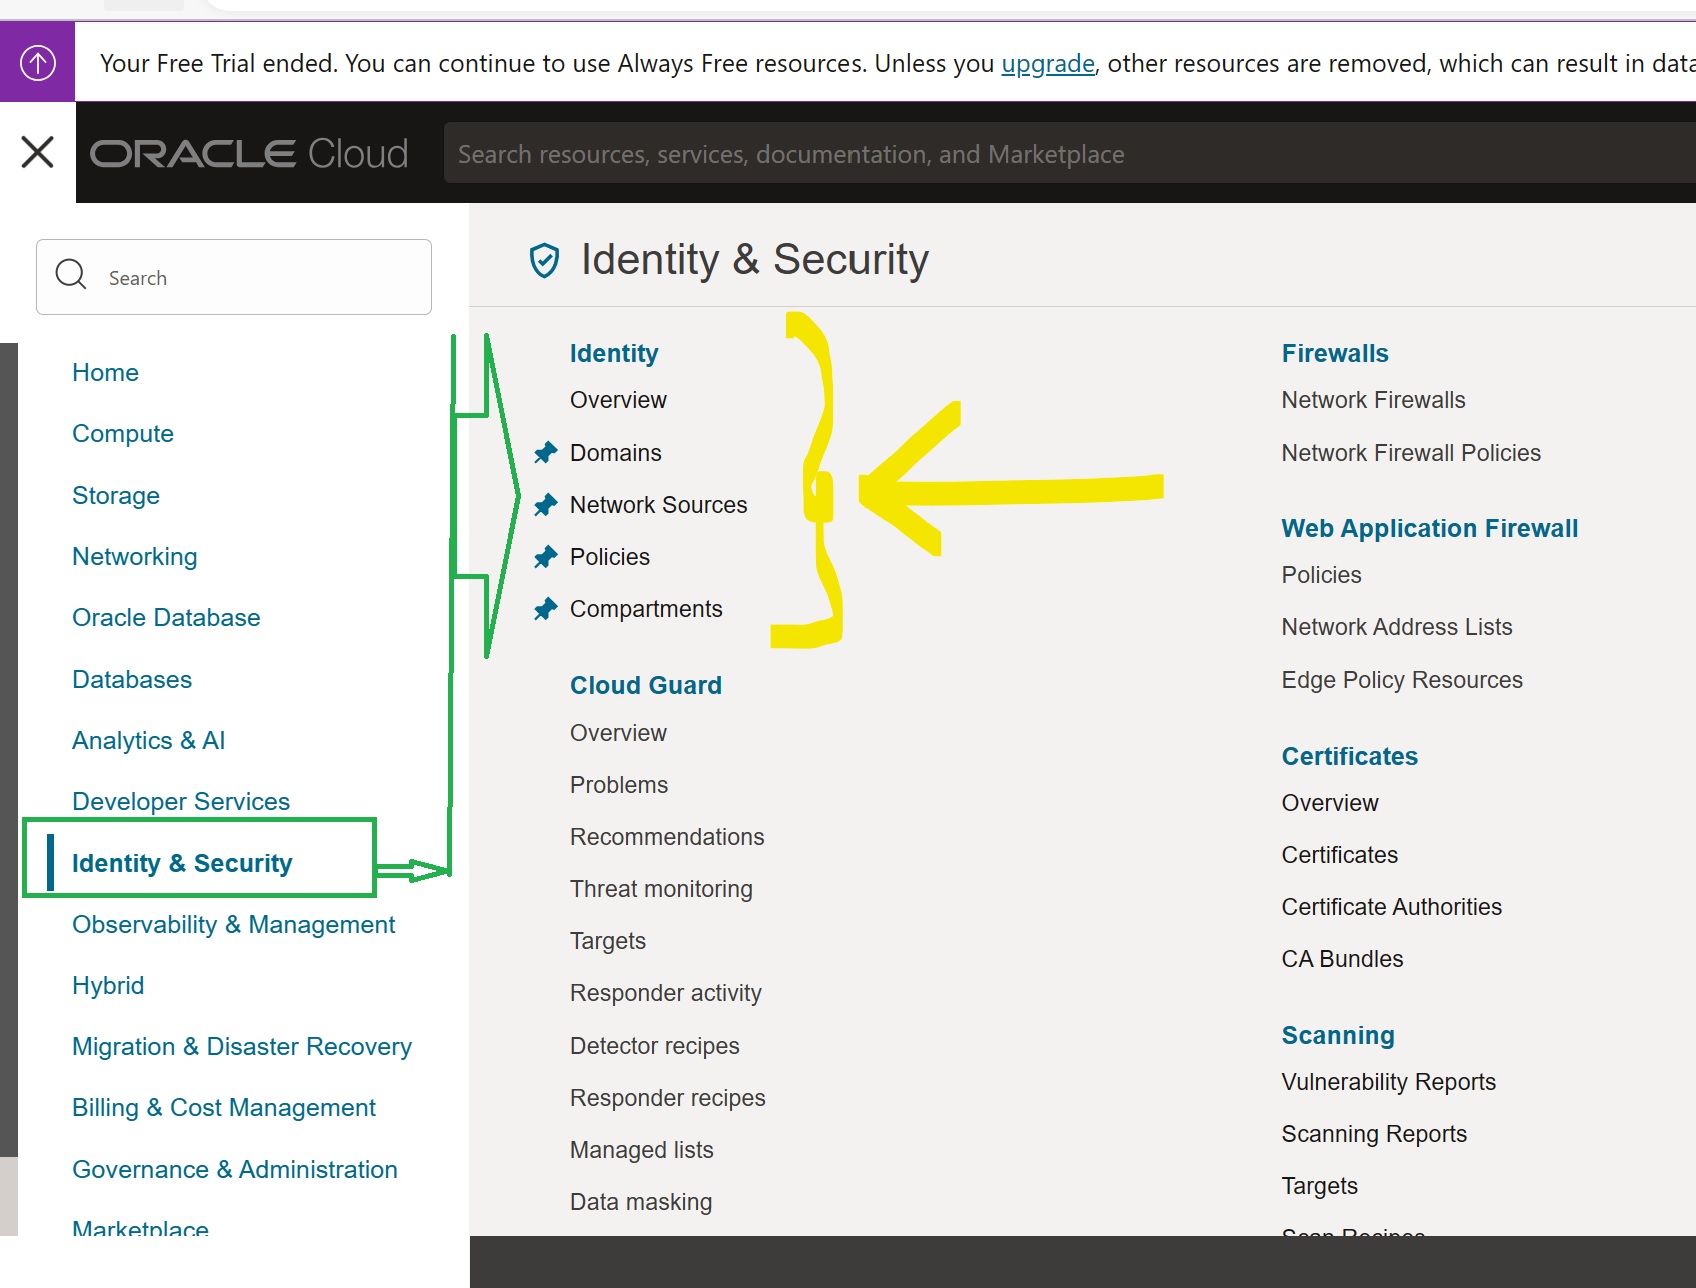Toggle the pin next to Compartments
The width and height of the screenshot is (1696, 1288).
pos(545,609)
